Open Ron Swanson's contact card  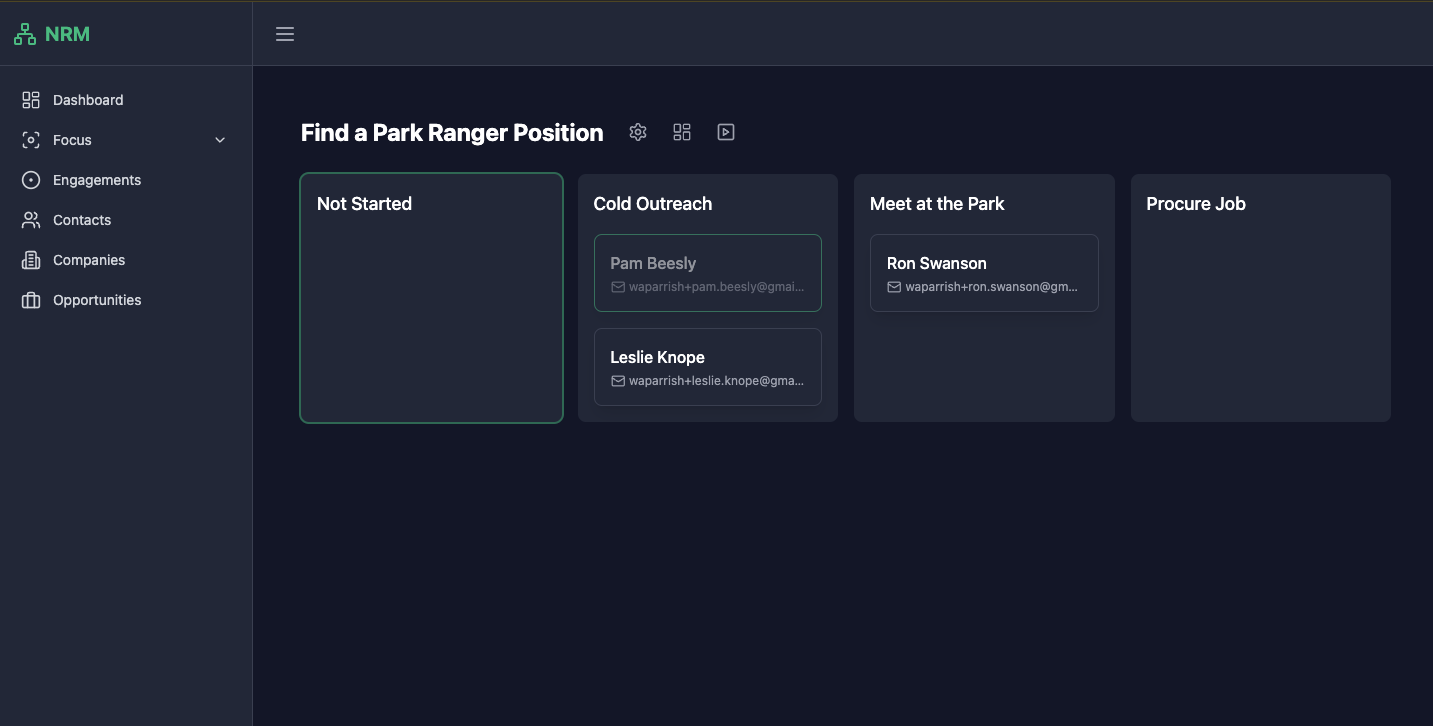click(983, 272)
